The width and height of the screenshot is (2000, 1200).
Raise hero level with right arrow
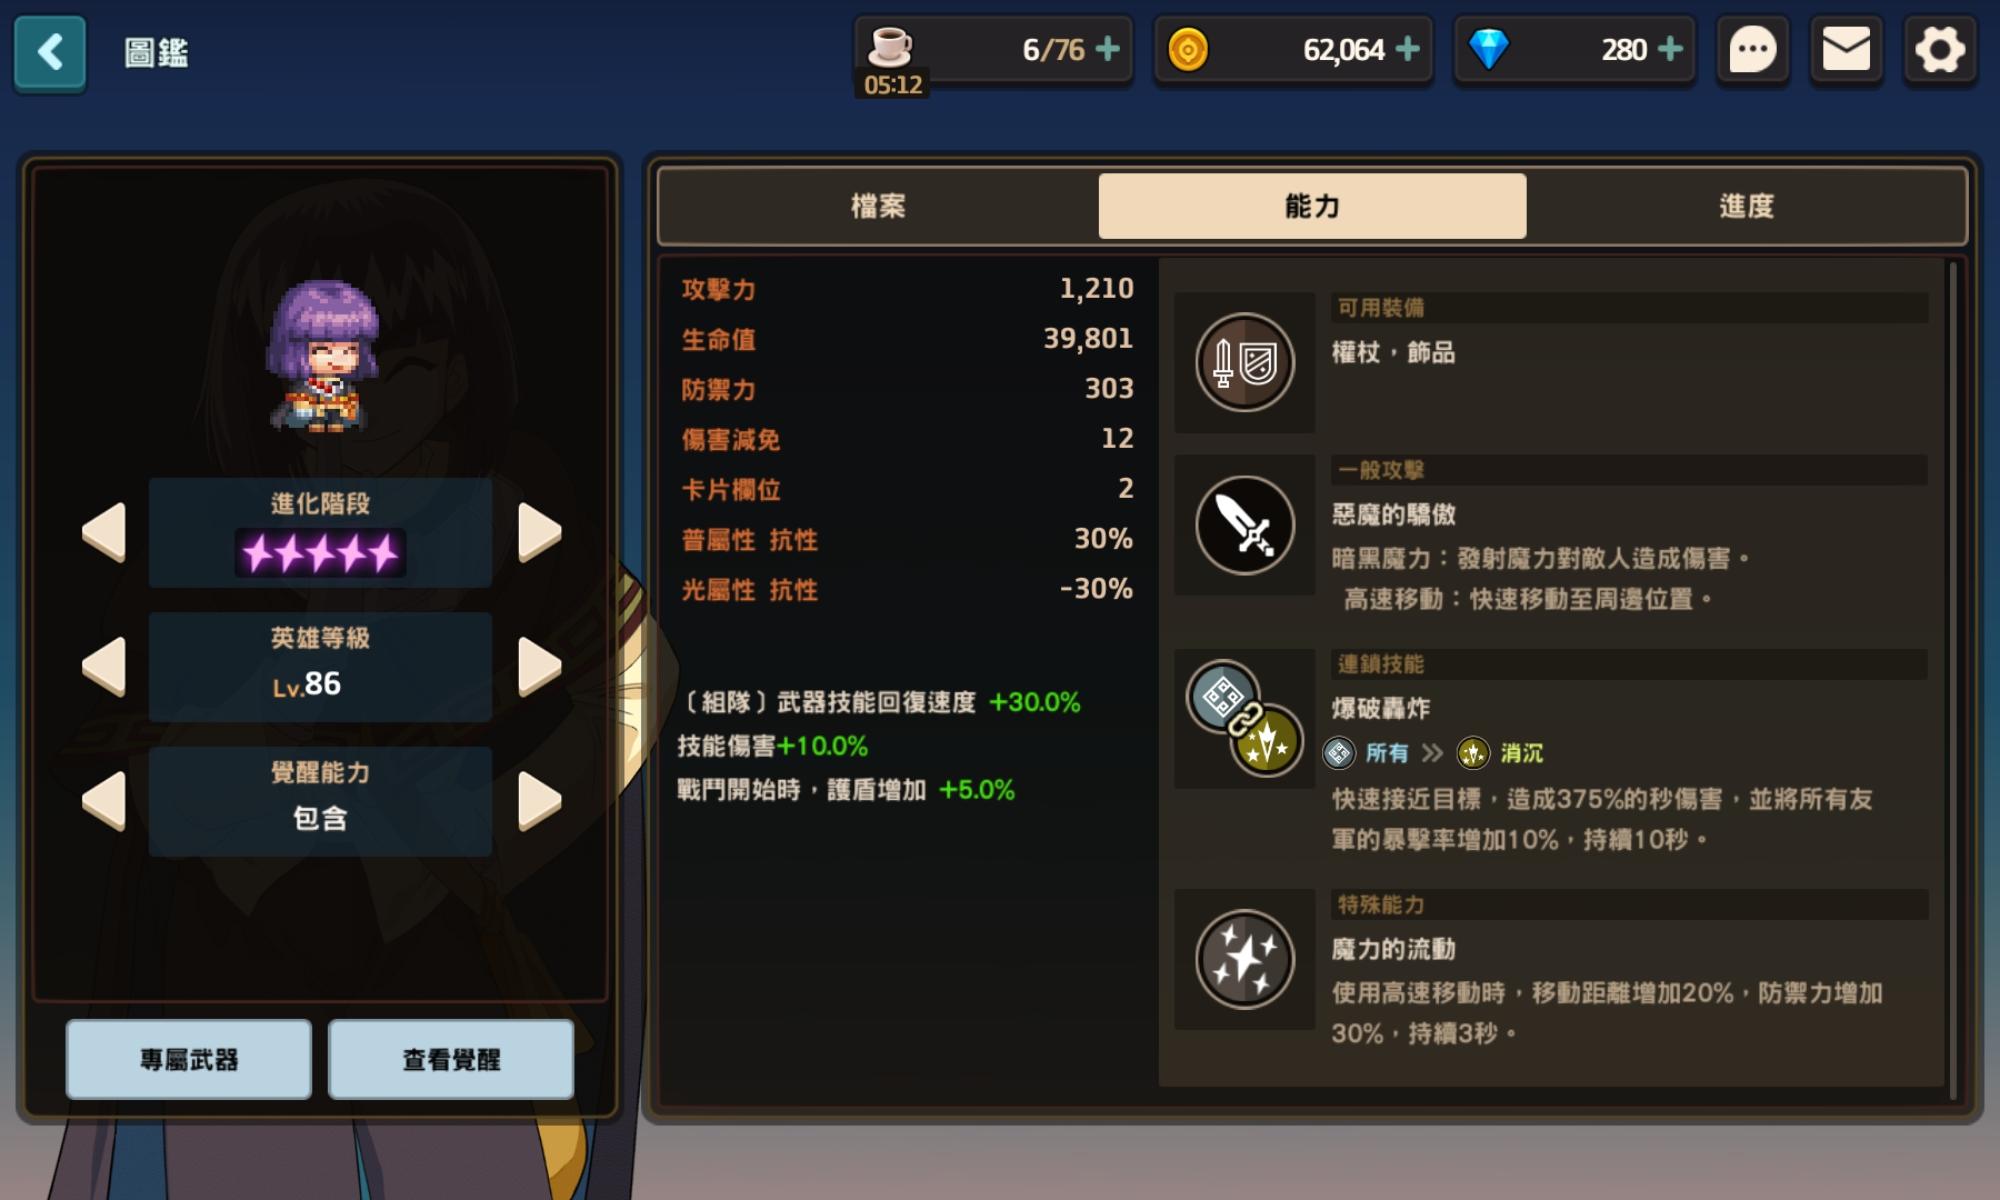(540, 667)
